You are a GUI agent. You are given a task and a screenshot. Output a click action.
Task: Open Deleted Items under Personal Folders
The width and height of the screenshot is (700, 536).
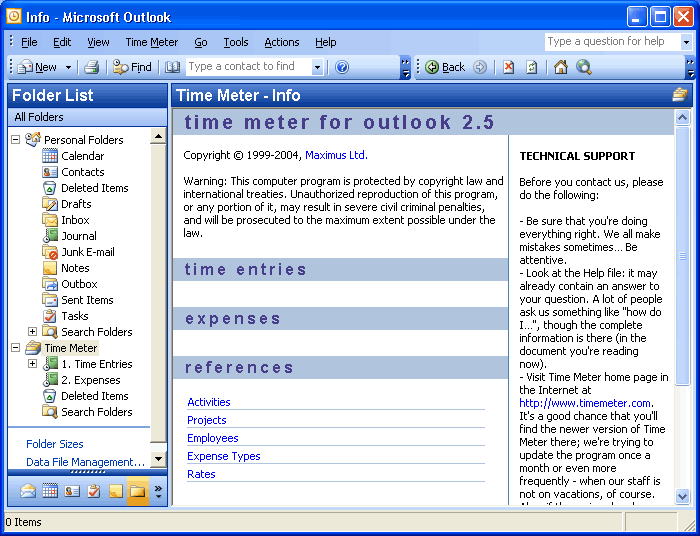(95, 188)
